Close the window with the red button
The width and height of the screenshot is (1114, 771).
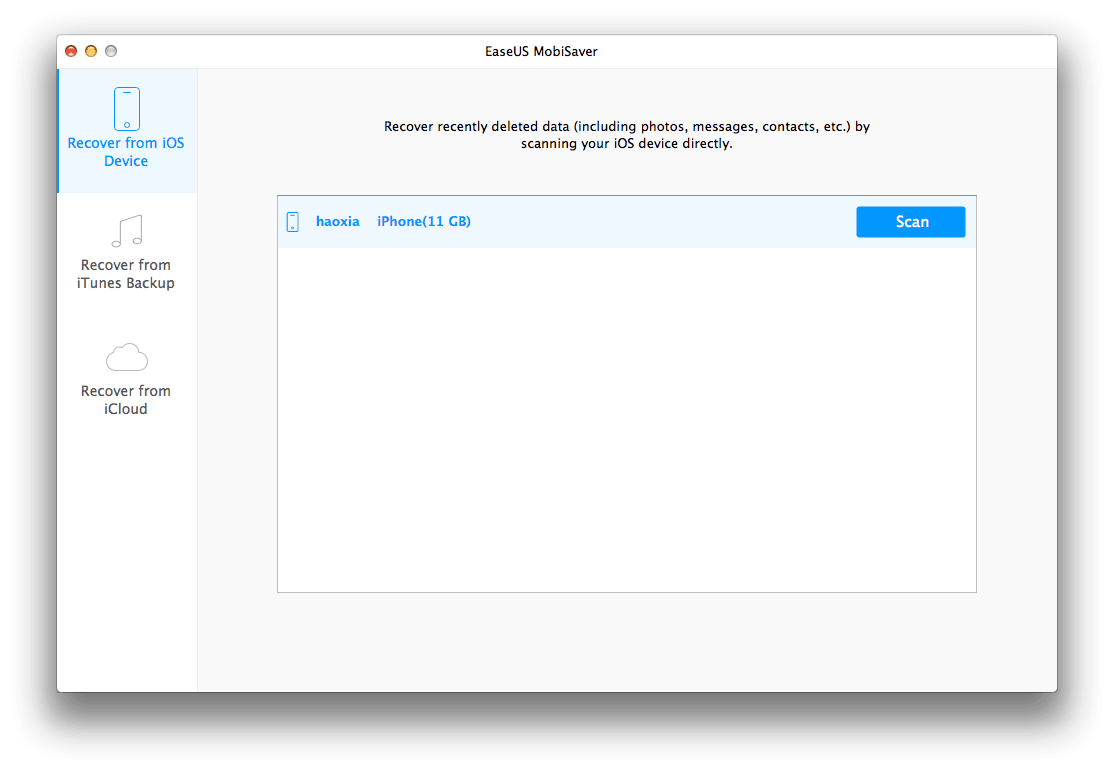[71, 51]
